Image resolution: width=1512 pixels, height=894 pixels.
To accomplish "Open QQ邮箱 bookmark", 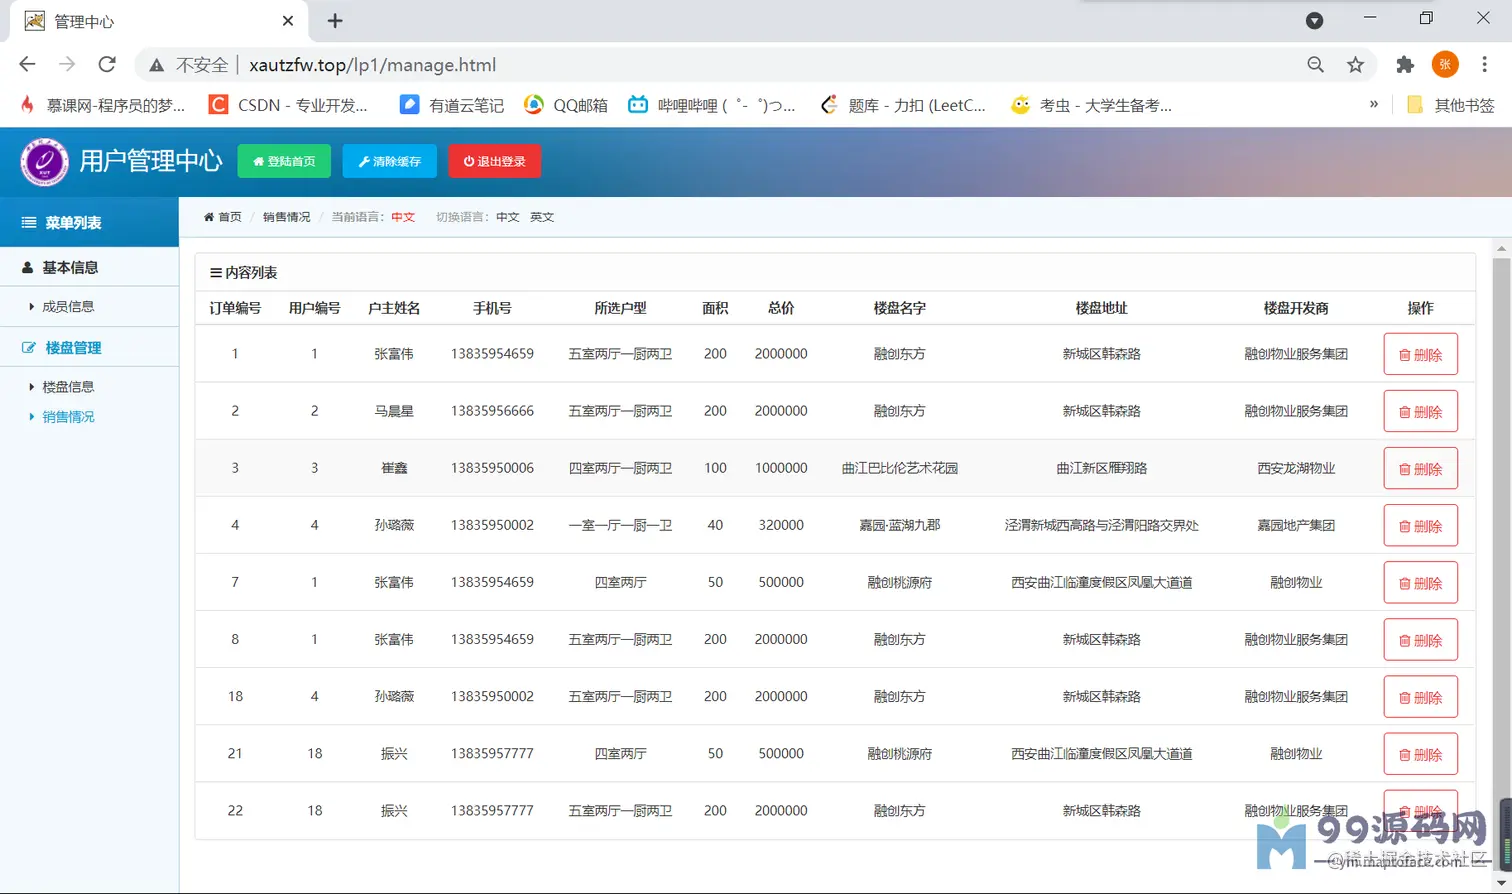I will (566, 105).
